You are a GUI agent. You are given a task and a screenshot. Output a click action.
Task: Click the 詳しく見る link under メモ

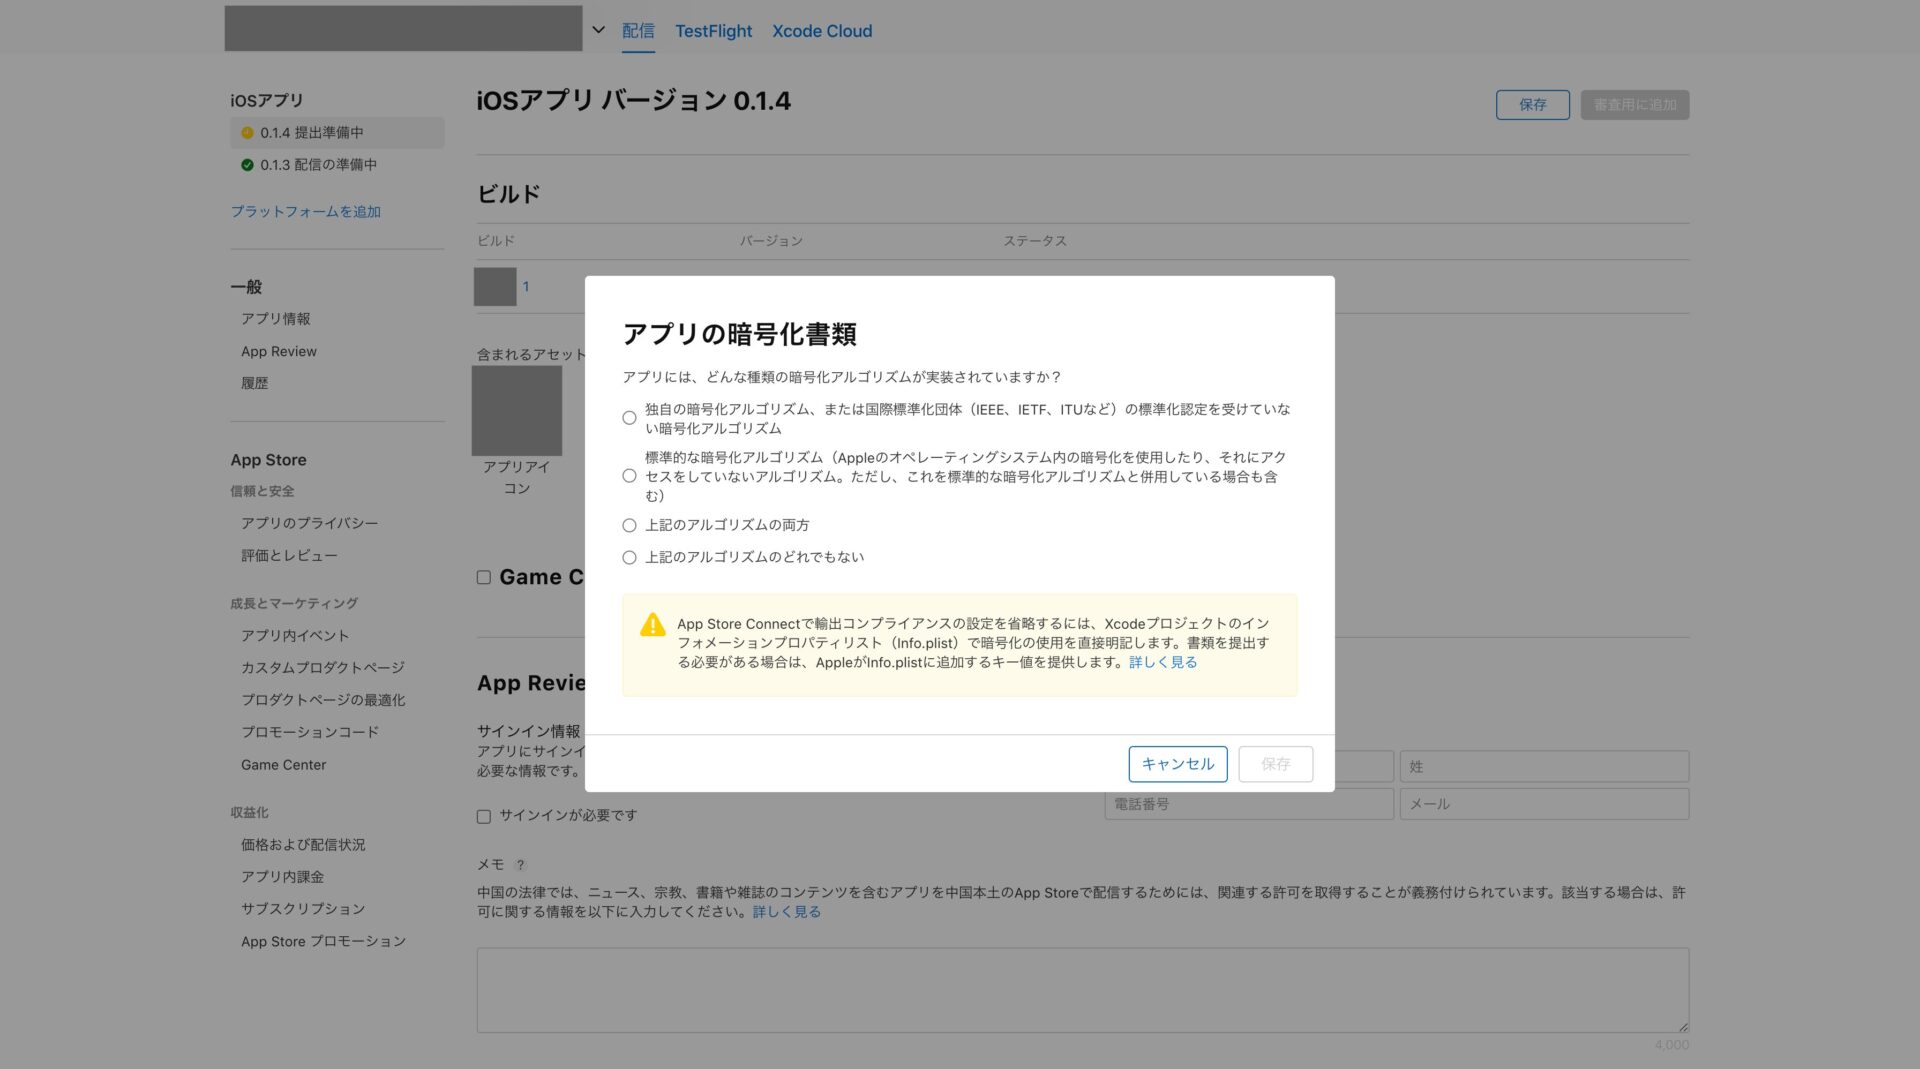coord(787,912)
